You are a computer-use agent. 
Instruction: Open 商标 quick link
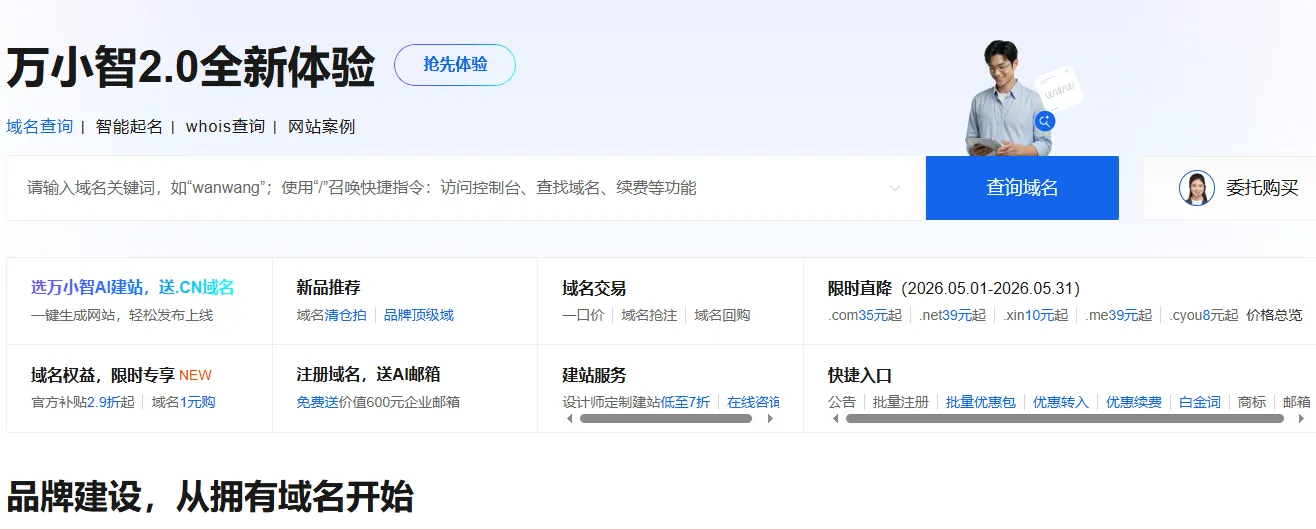[1252, 402]
